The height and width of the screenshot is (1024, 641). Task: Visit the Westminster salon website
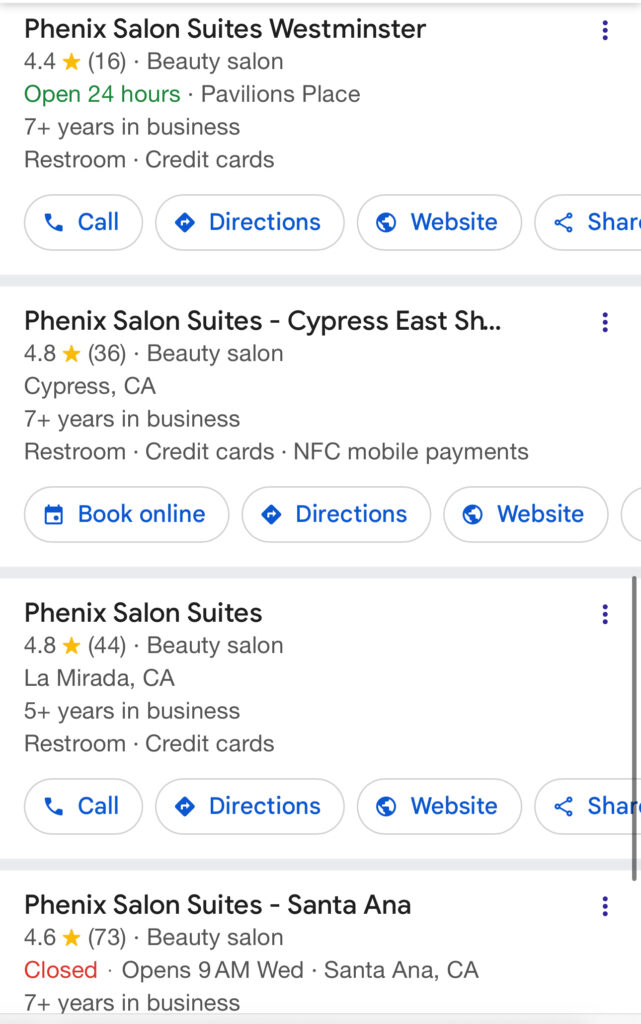pos(439,222)
